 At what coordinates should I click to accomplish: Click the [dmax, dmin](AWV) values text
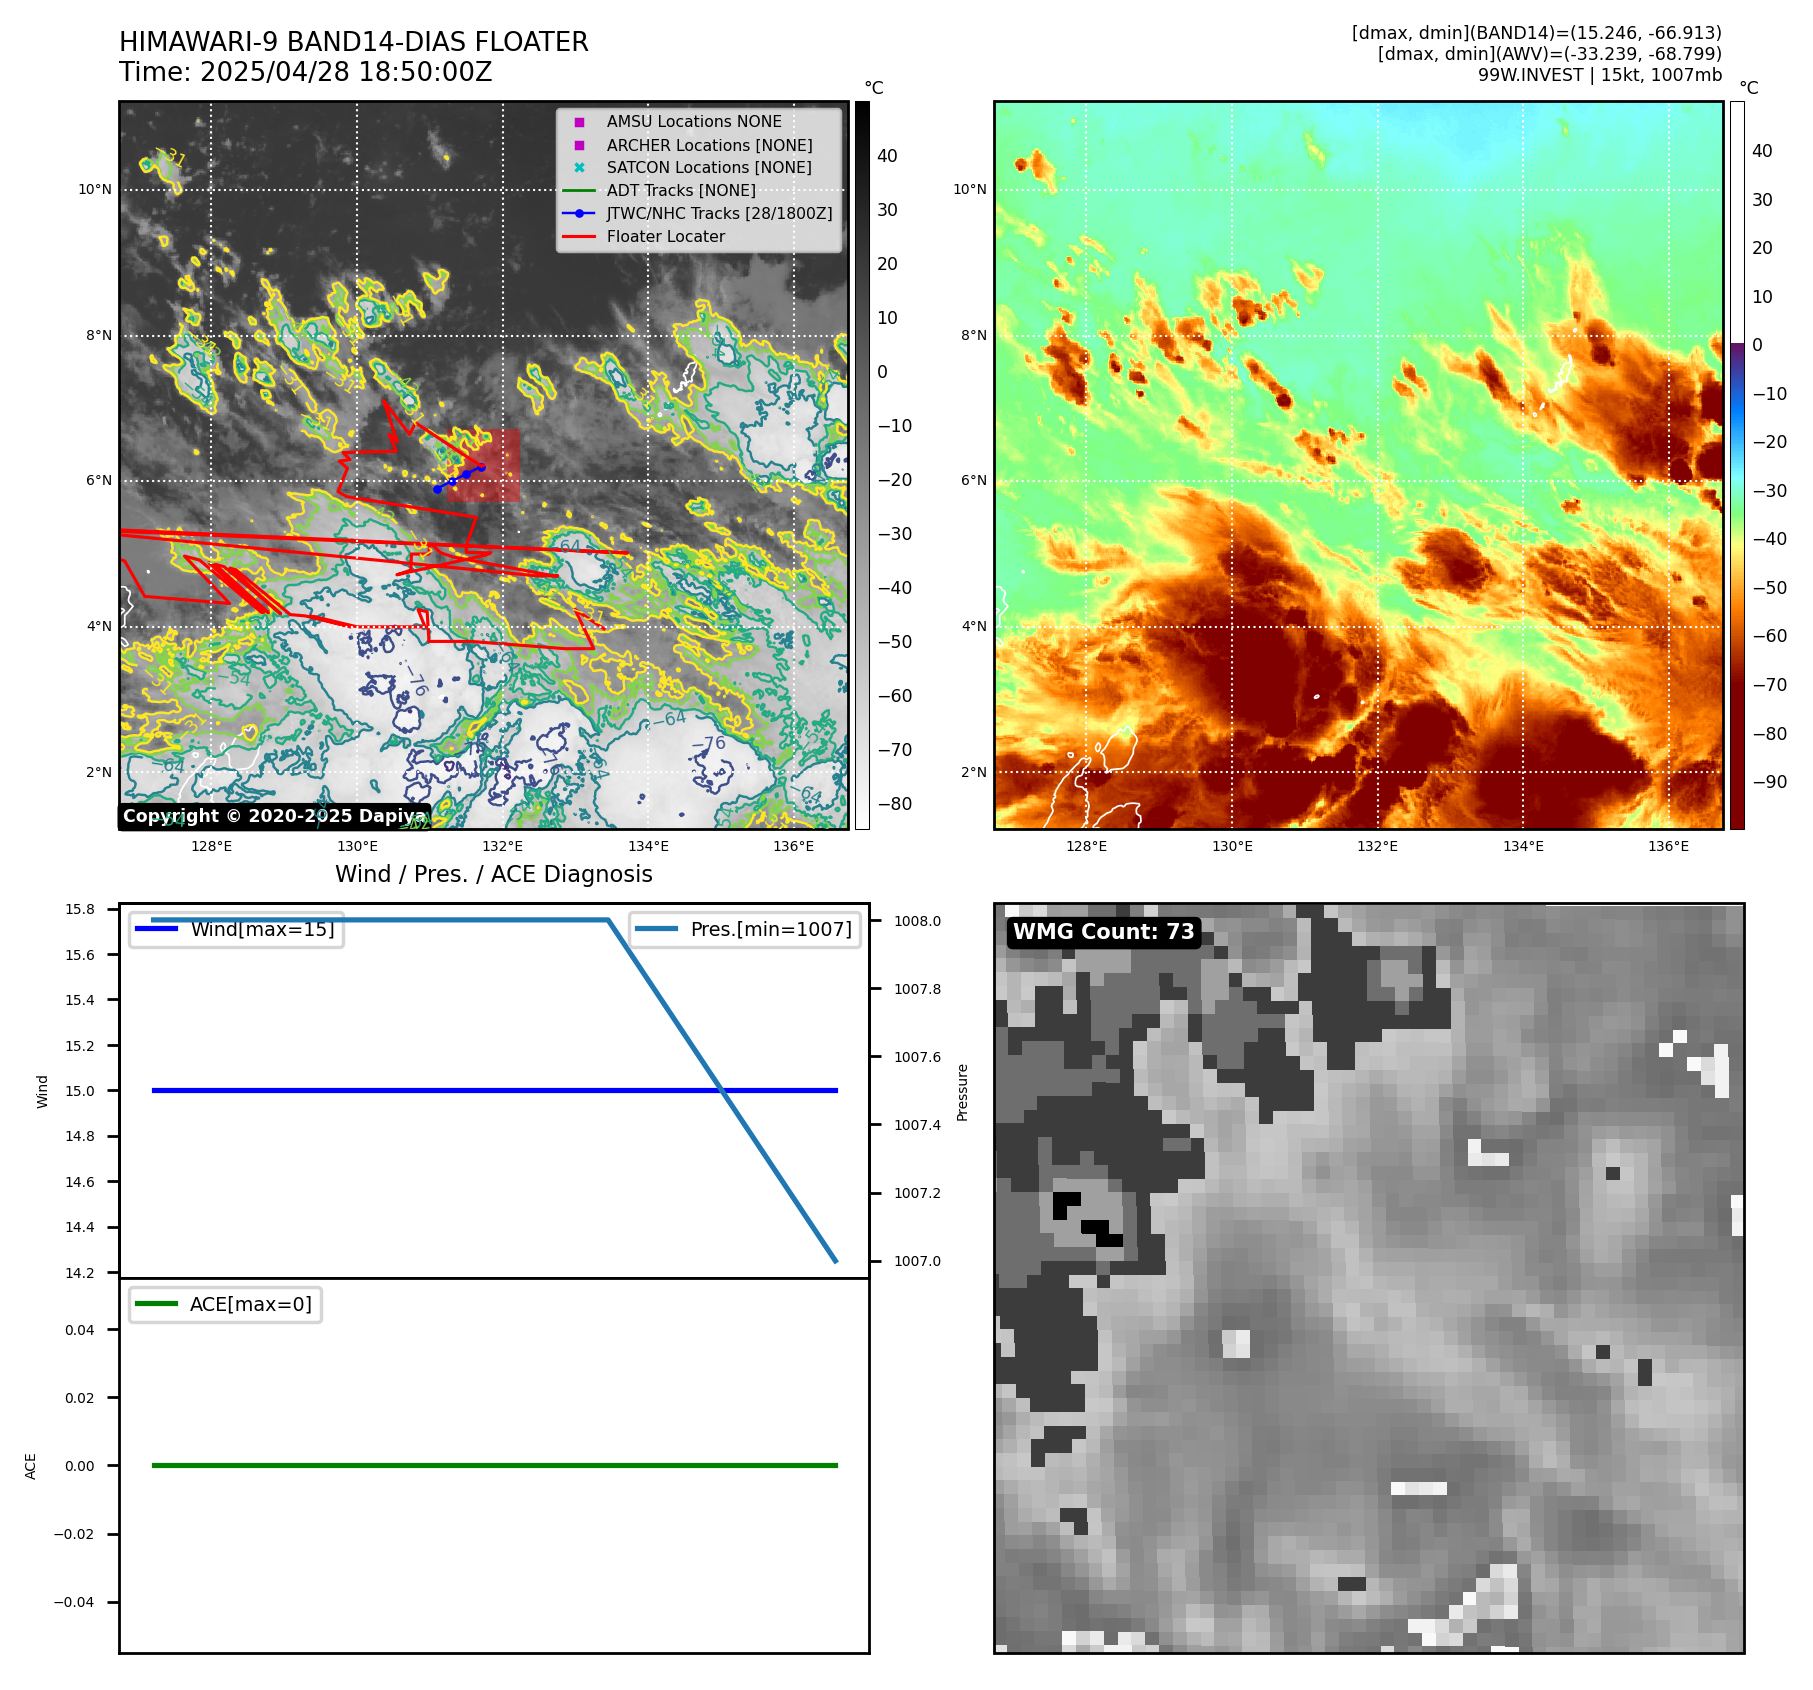[1549, 54]
